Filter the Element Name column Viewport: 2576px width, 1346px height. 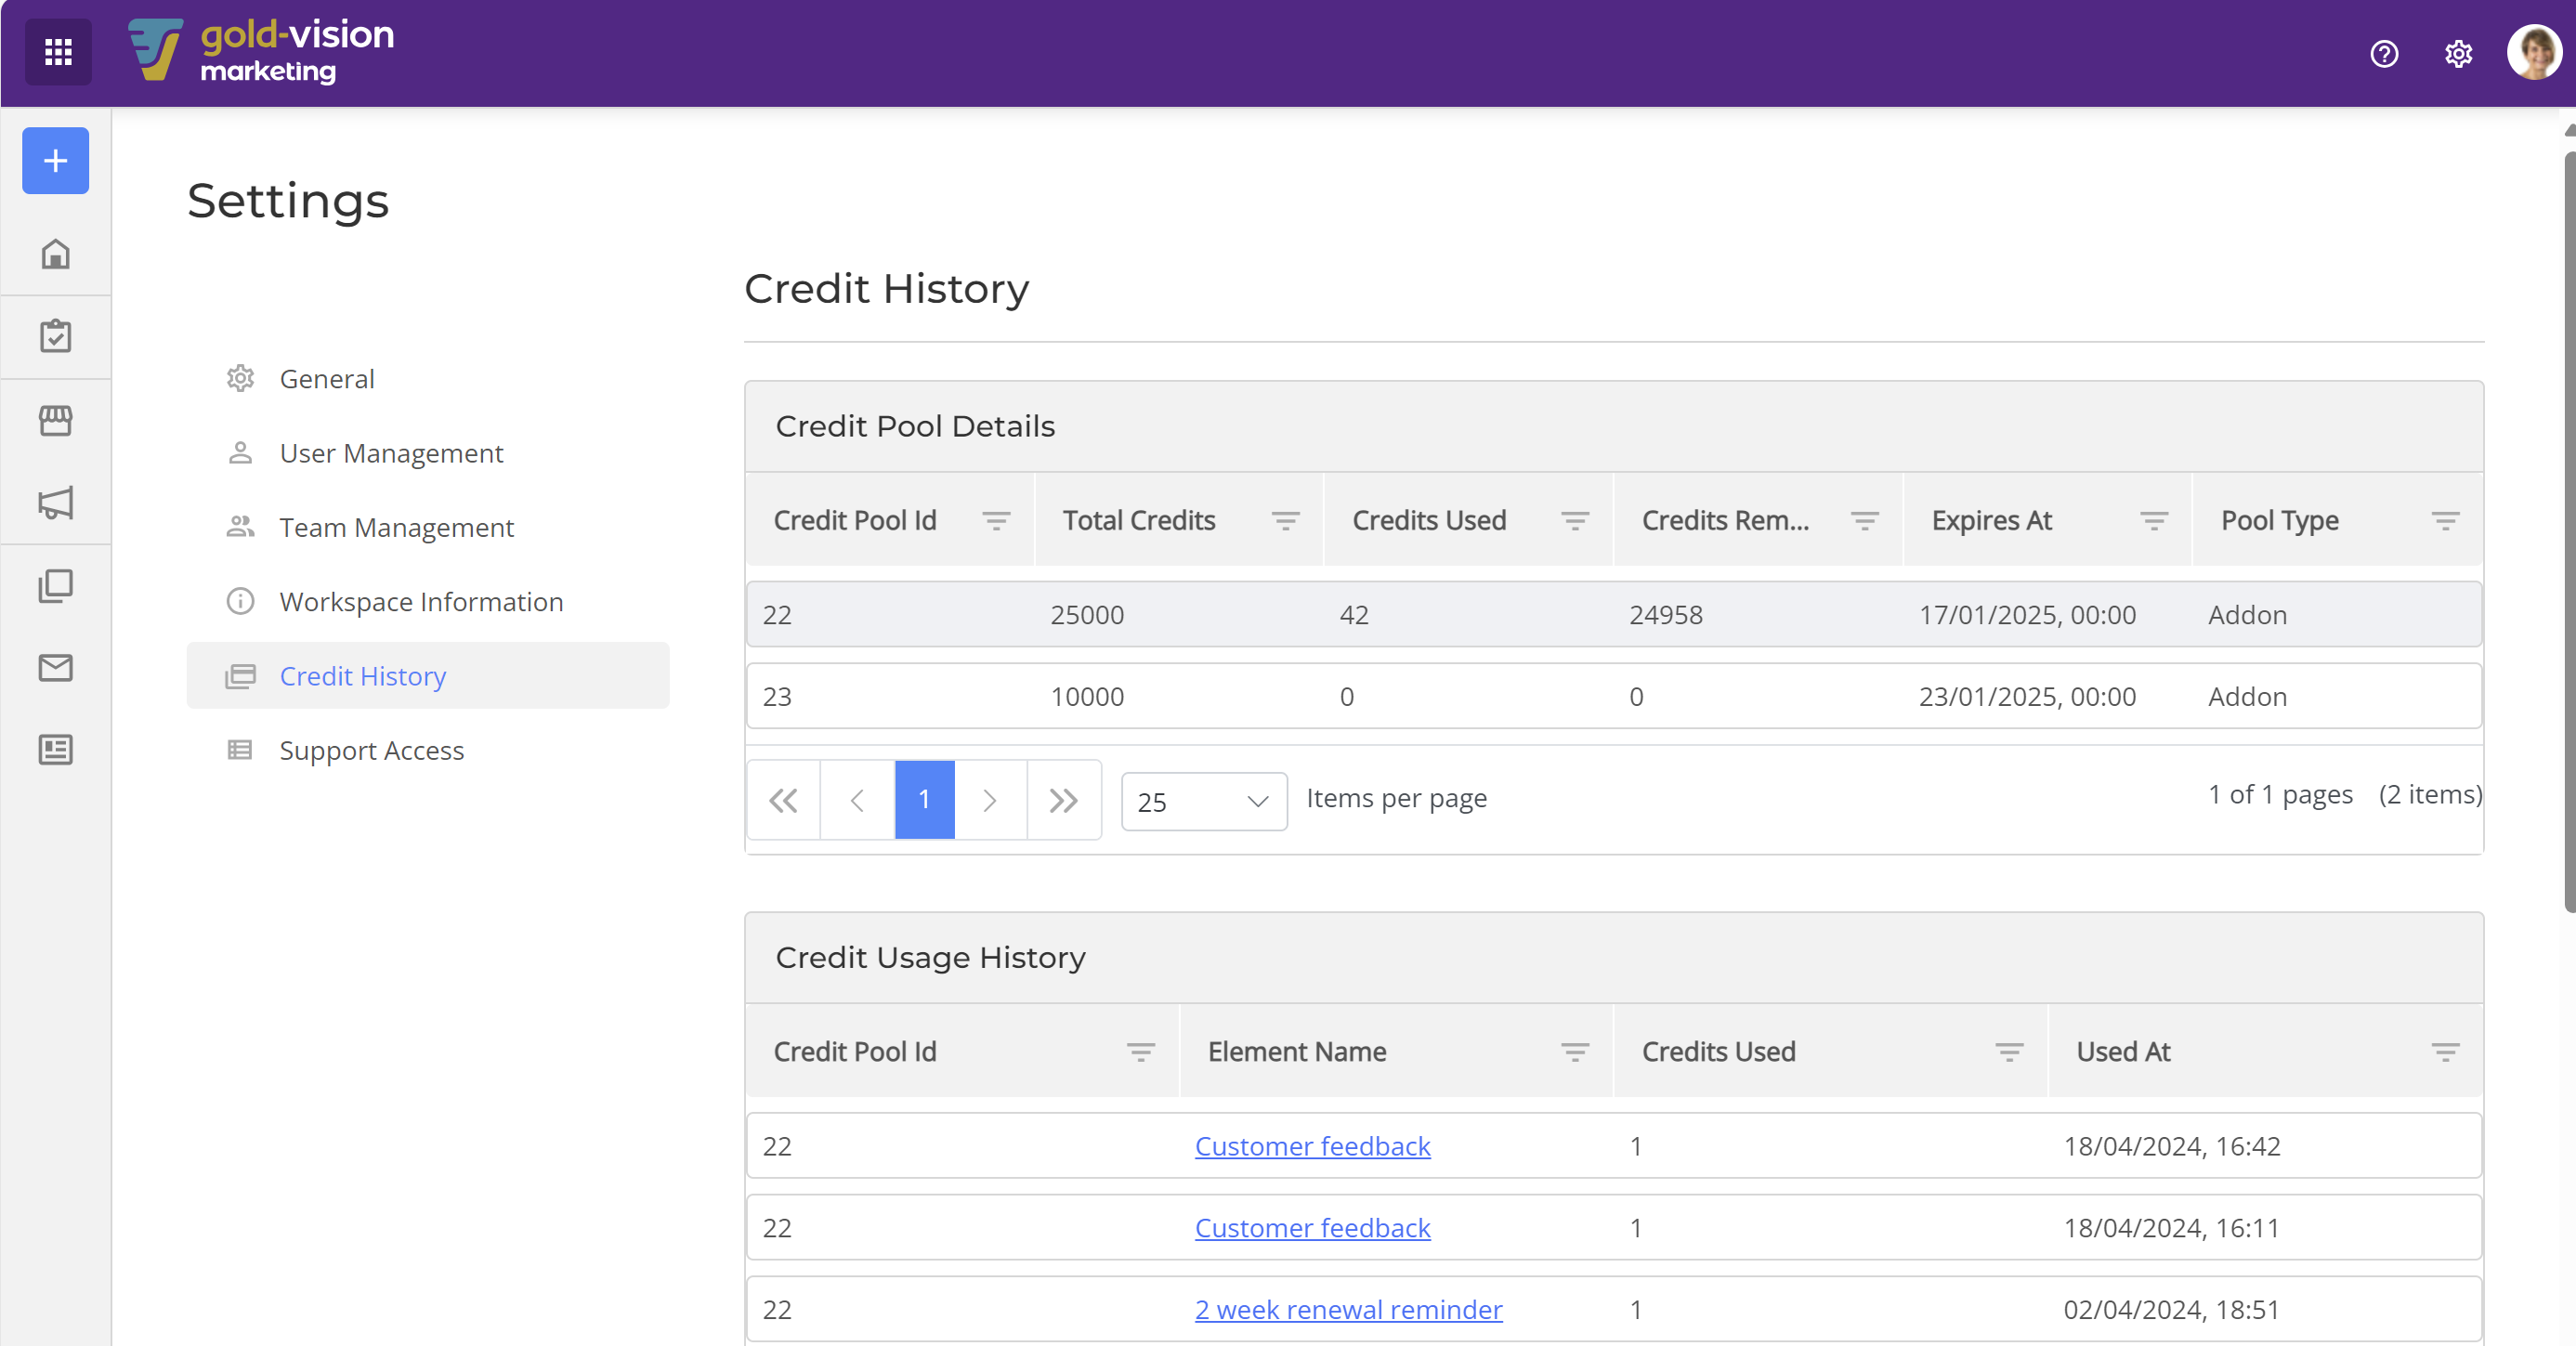coord(1575,1052)
